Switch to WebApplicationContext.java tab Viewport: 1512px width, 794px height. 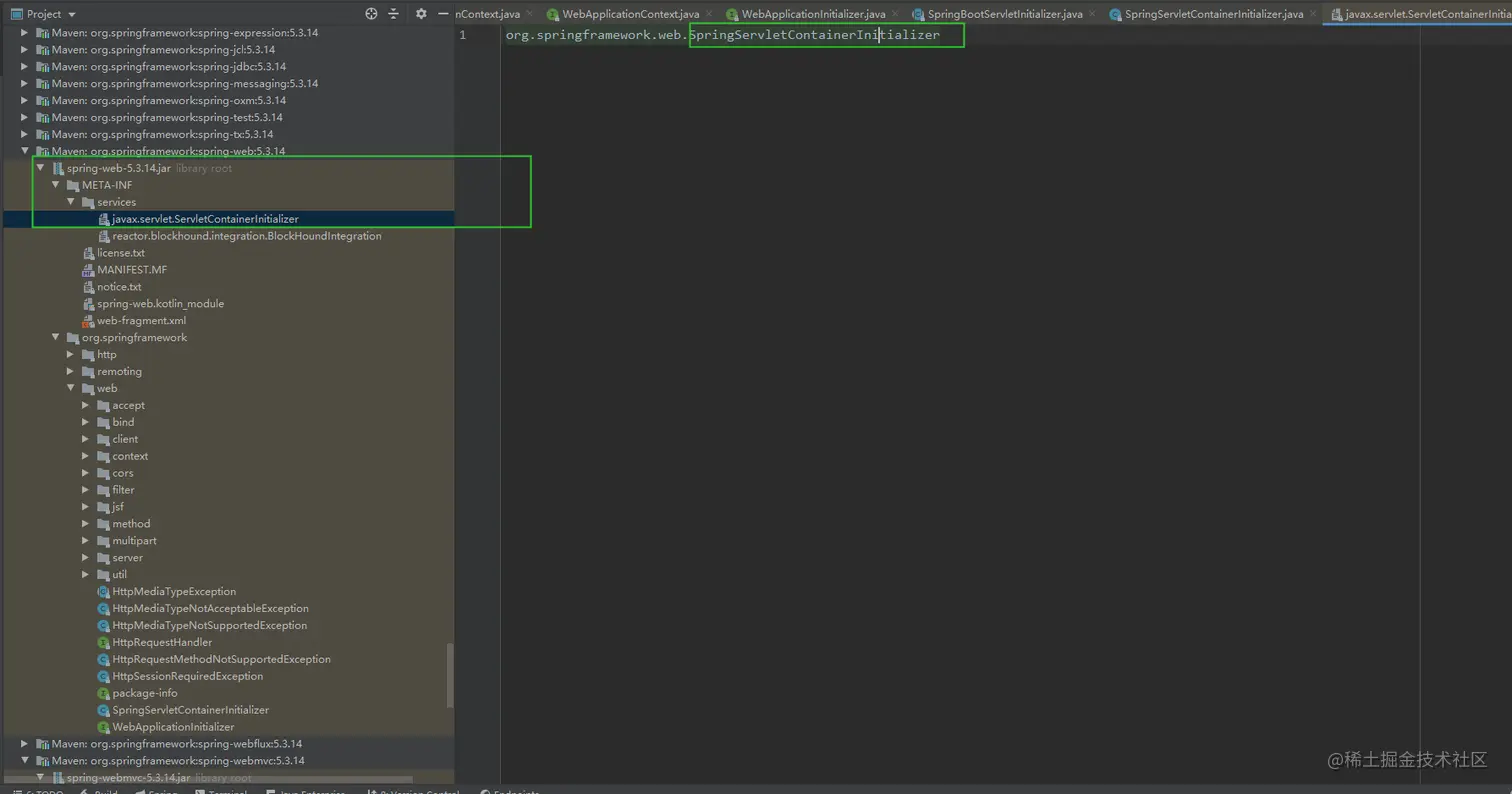tap(630, 14)
